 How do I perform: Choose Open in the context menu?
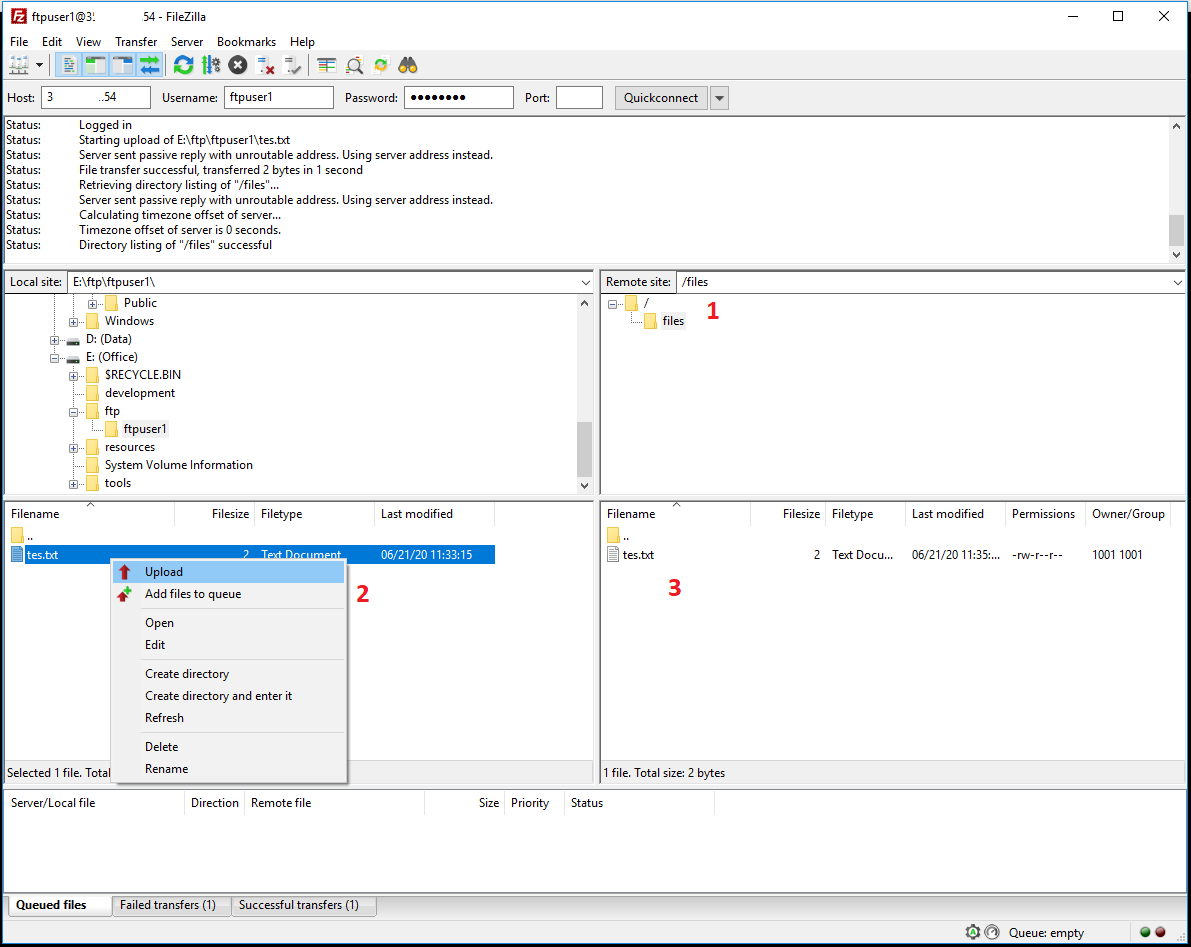pyautogui.click(x=229, y=623)
